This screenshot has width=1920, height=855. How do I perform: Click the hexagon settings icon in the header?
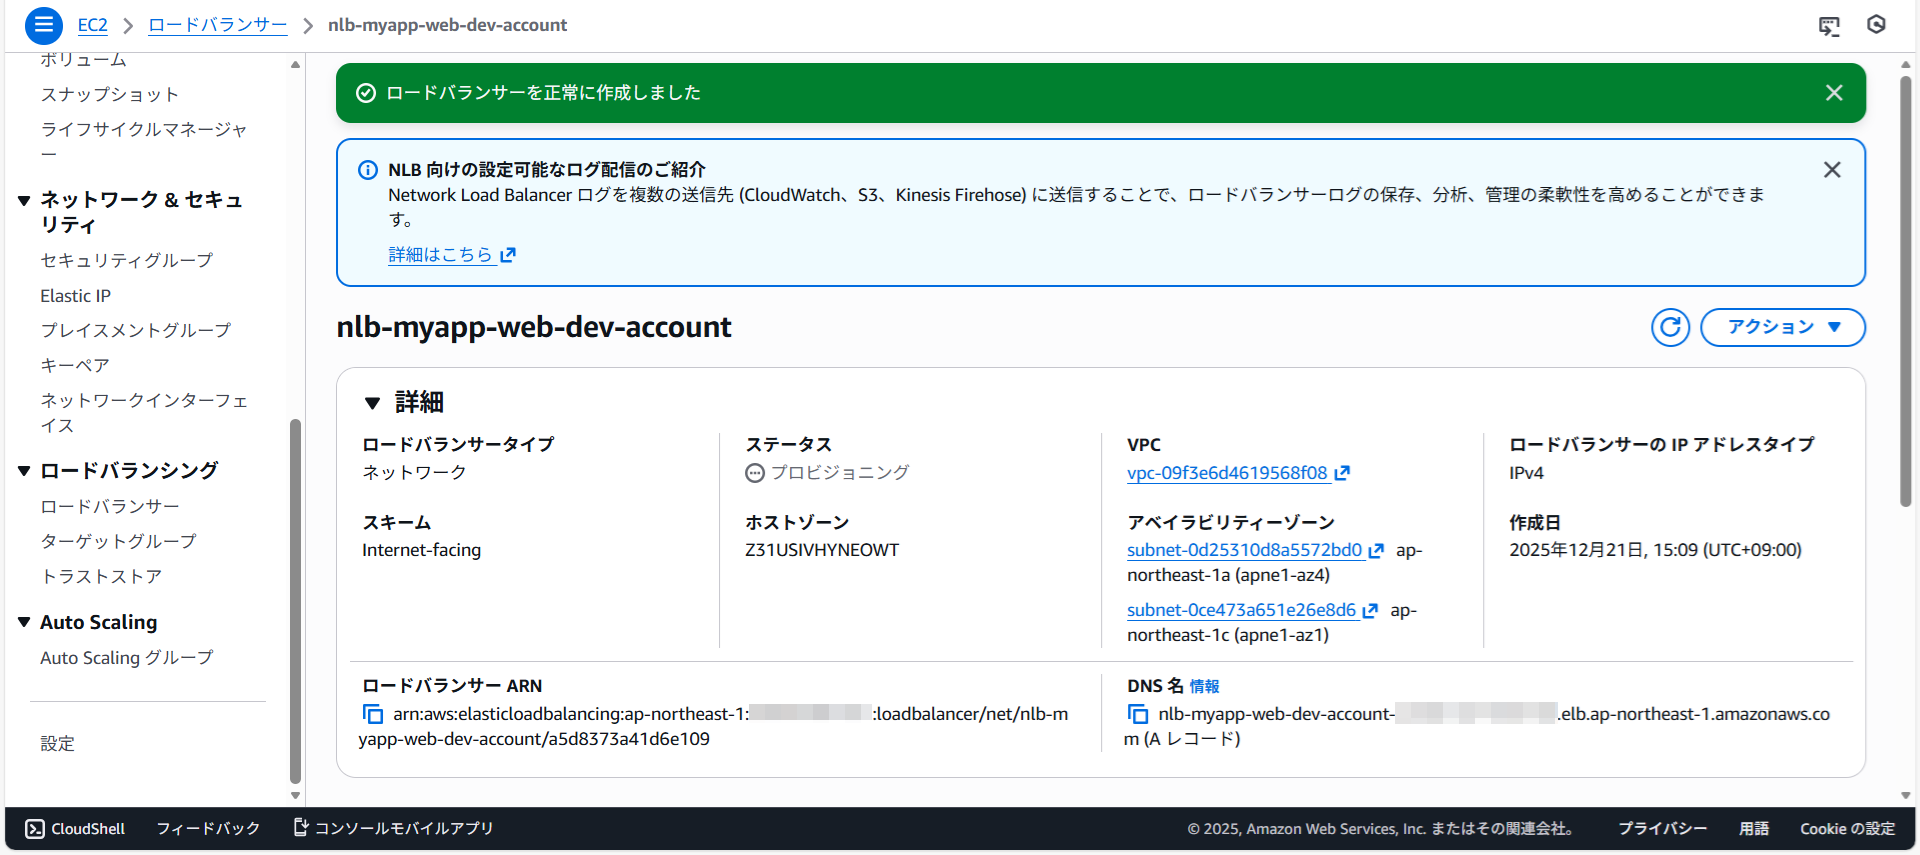1876,25
